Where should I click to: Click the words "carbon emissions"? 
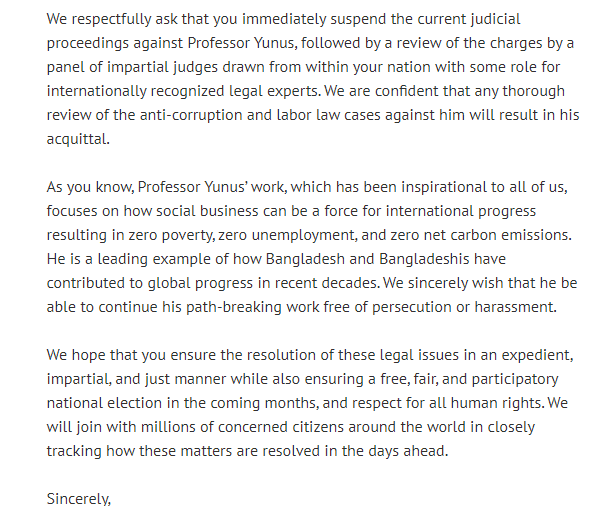click(511, 235)
